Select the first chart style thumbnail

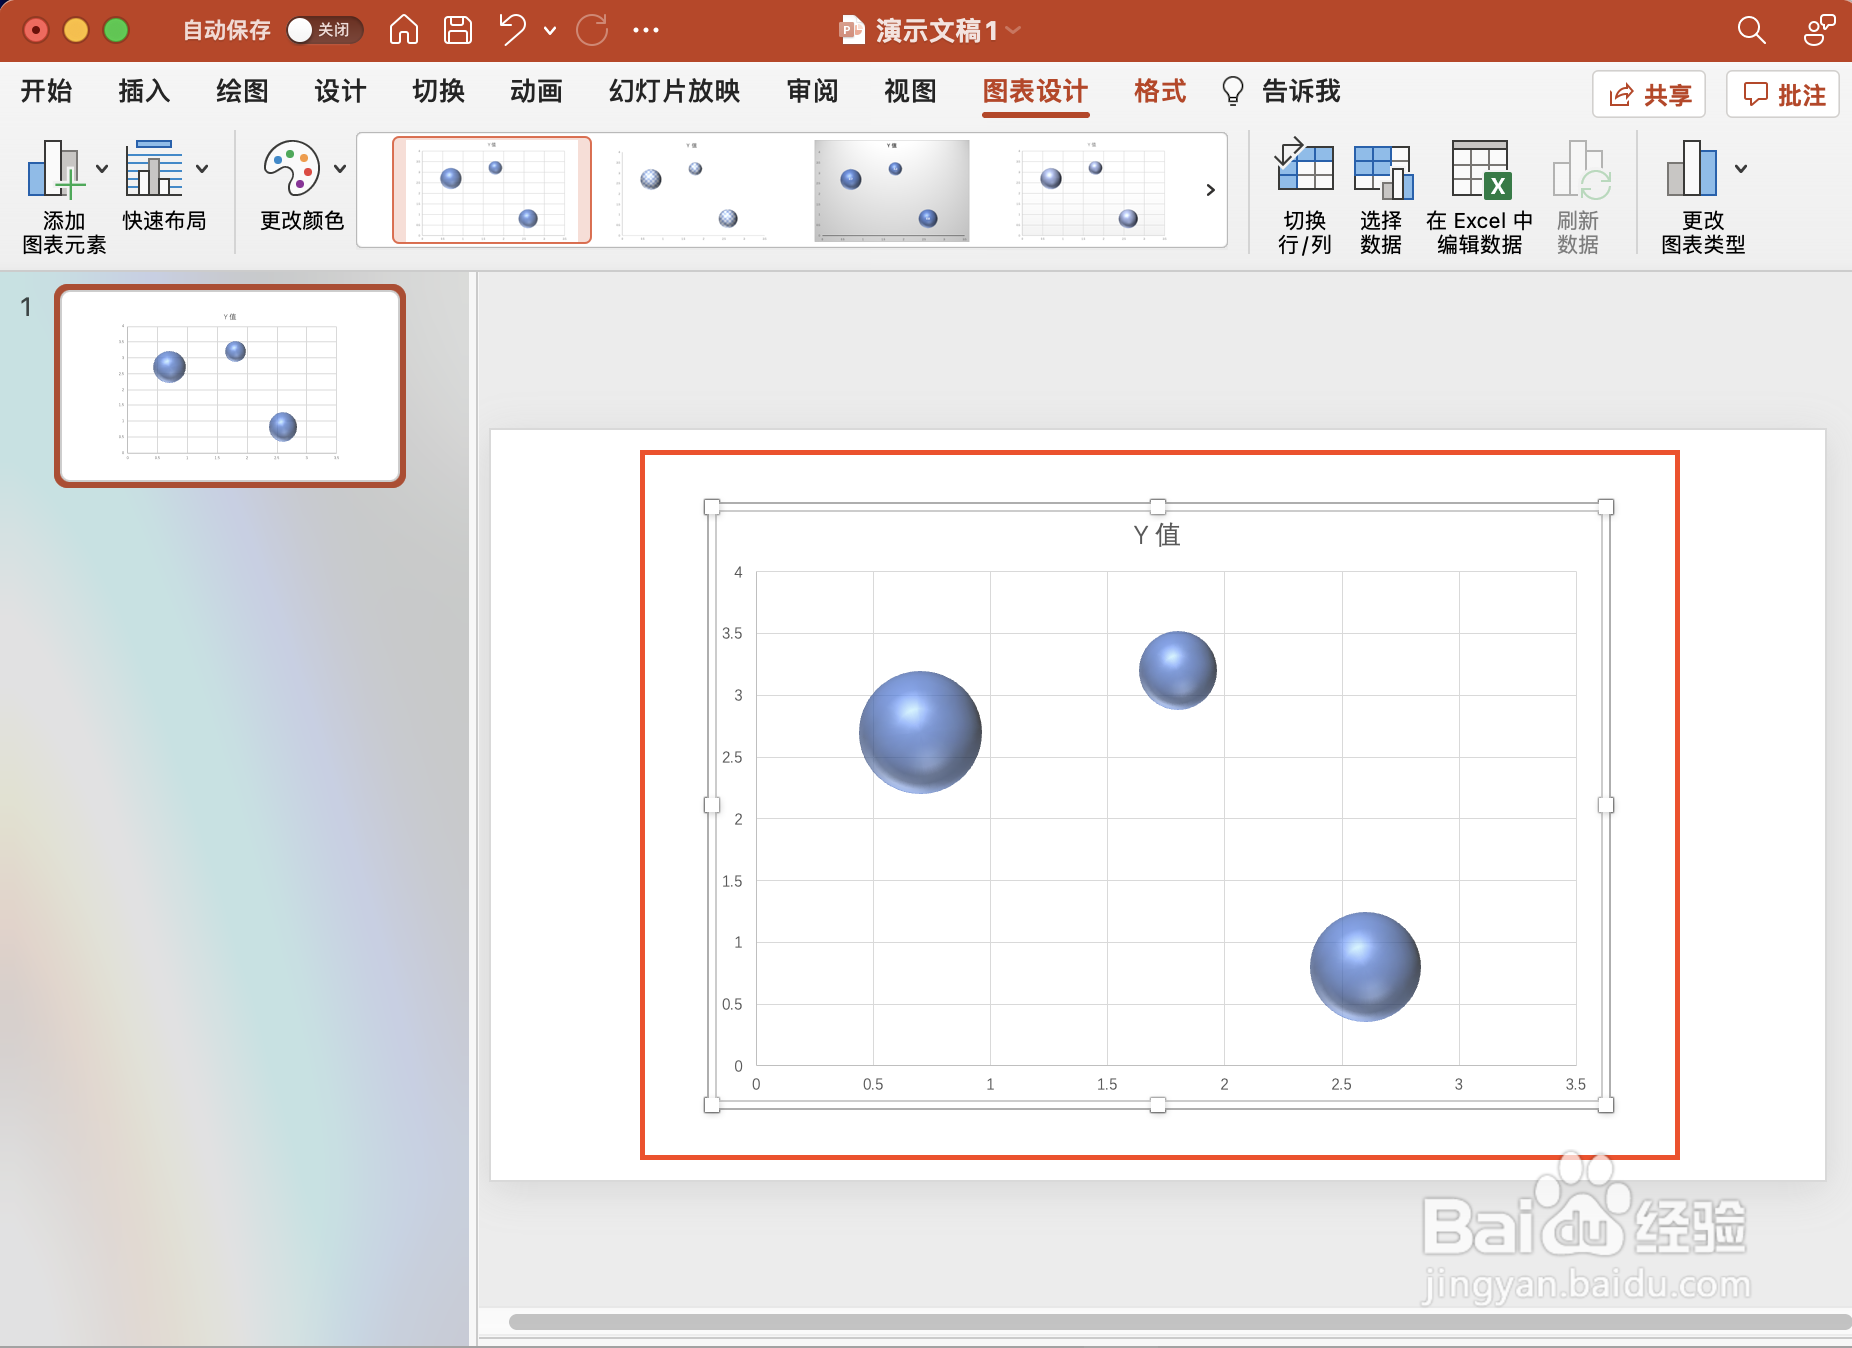click(x=492, y=190)
